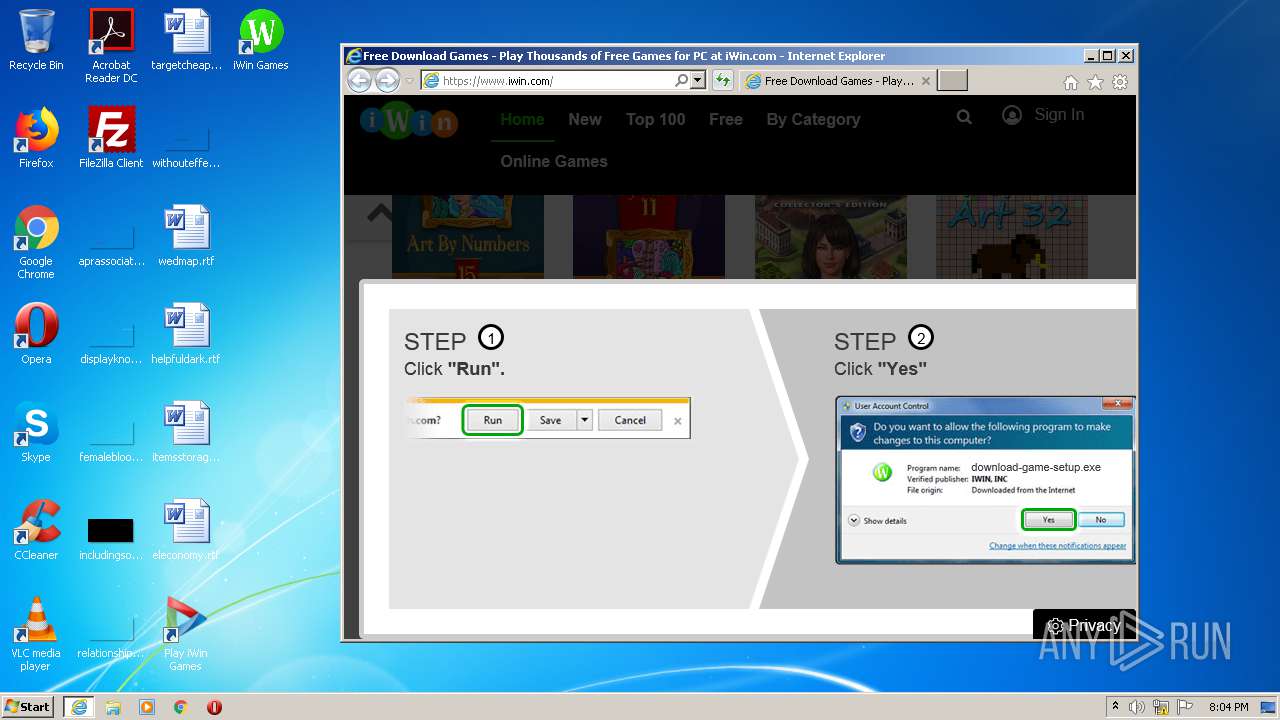Expand the address bar autocomplete dropdown arrow
Image resolution: width=1280 pixels, height=720 pixels.
tap(698, 81)
